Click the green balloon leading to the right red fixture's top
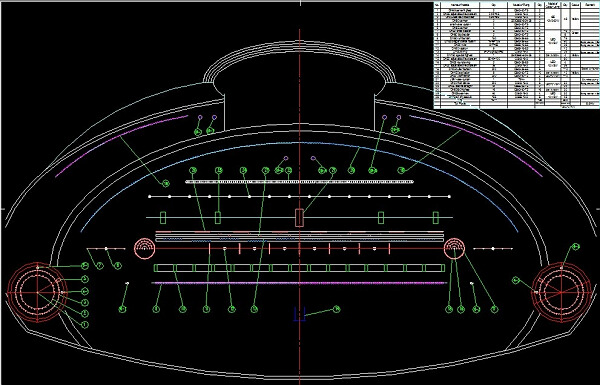Image resolution: width=600 pixels, height=385 pixels. 576,246
